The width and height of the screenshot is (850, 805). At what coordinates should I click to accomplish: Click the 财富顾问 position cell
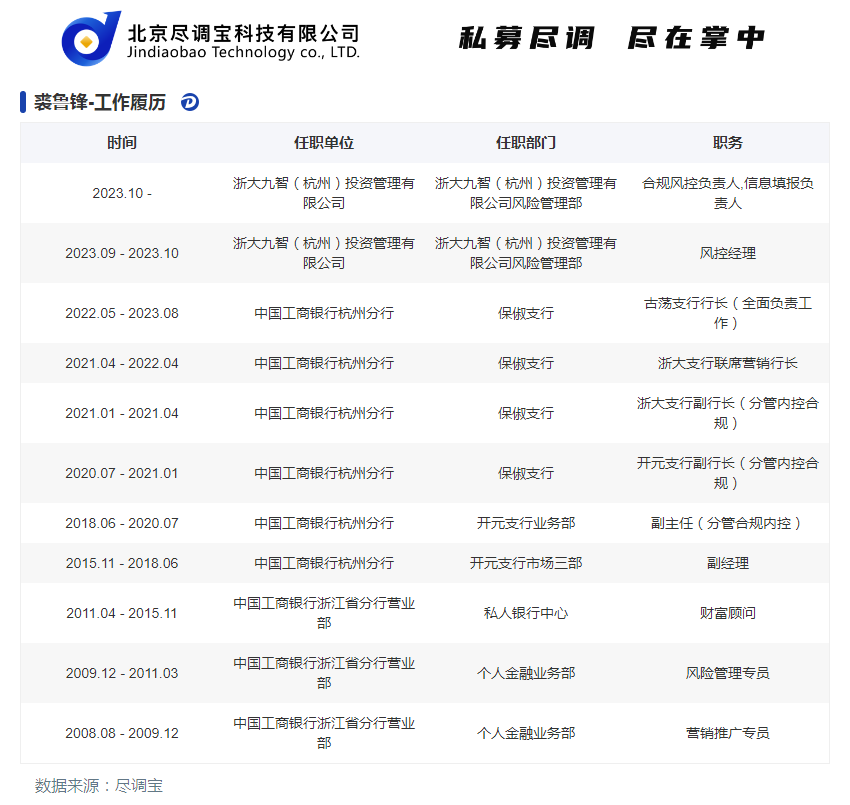[x=727, y=613]
